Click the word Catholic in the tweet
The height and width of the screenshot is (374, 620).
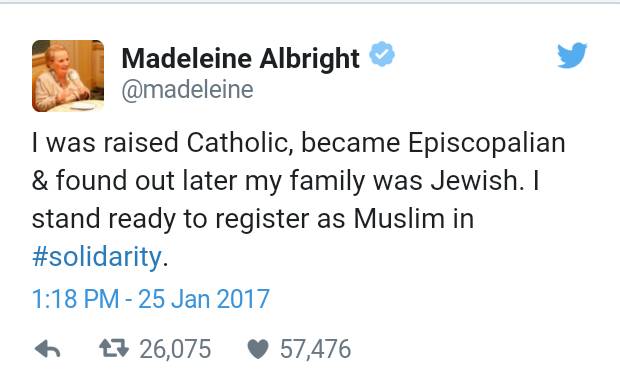237,142
